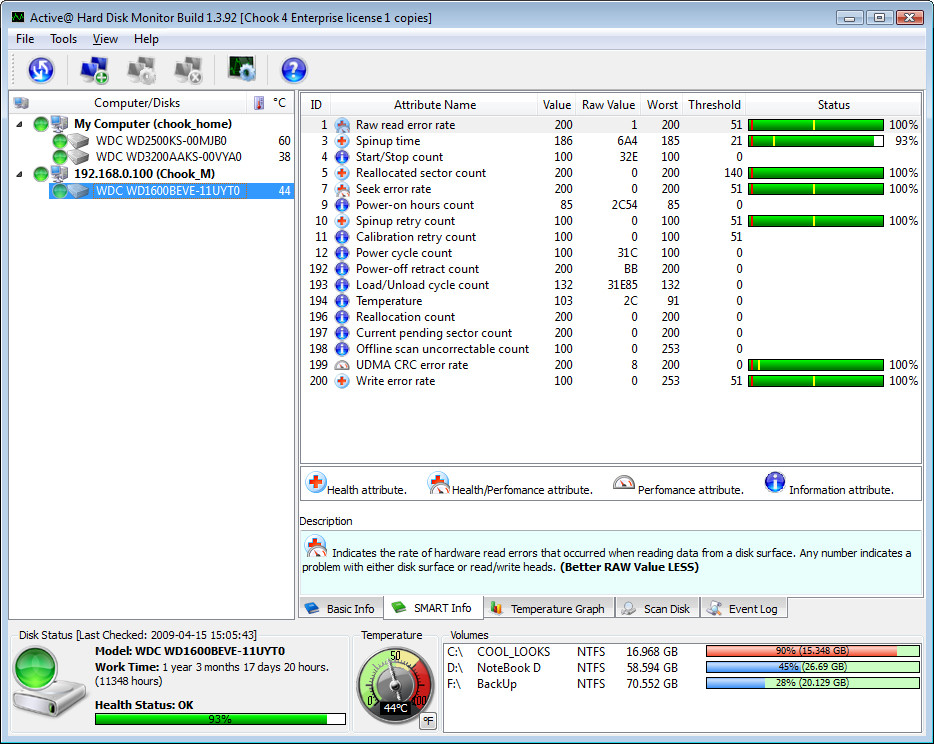The height and width of the screenshot is (744, 934).
Task: Select disk WDC WD2500KS-00MJB0
Action: [x=161, y=141]
